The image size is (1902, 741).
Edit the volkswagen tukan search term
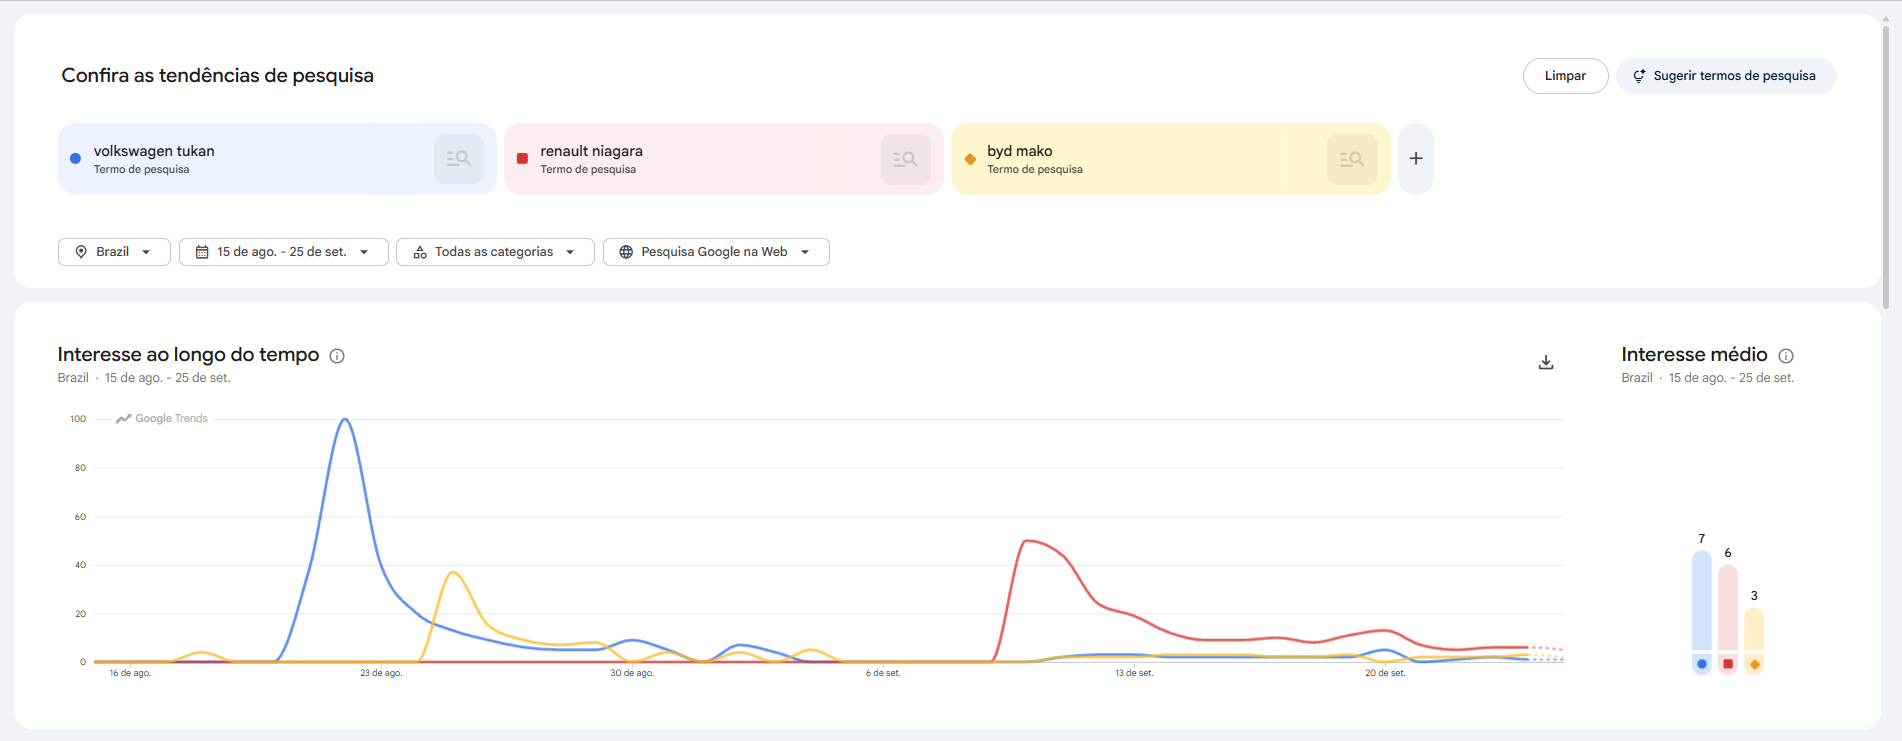click(x=154, y=151)
